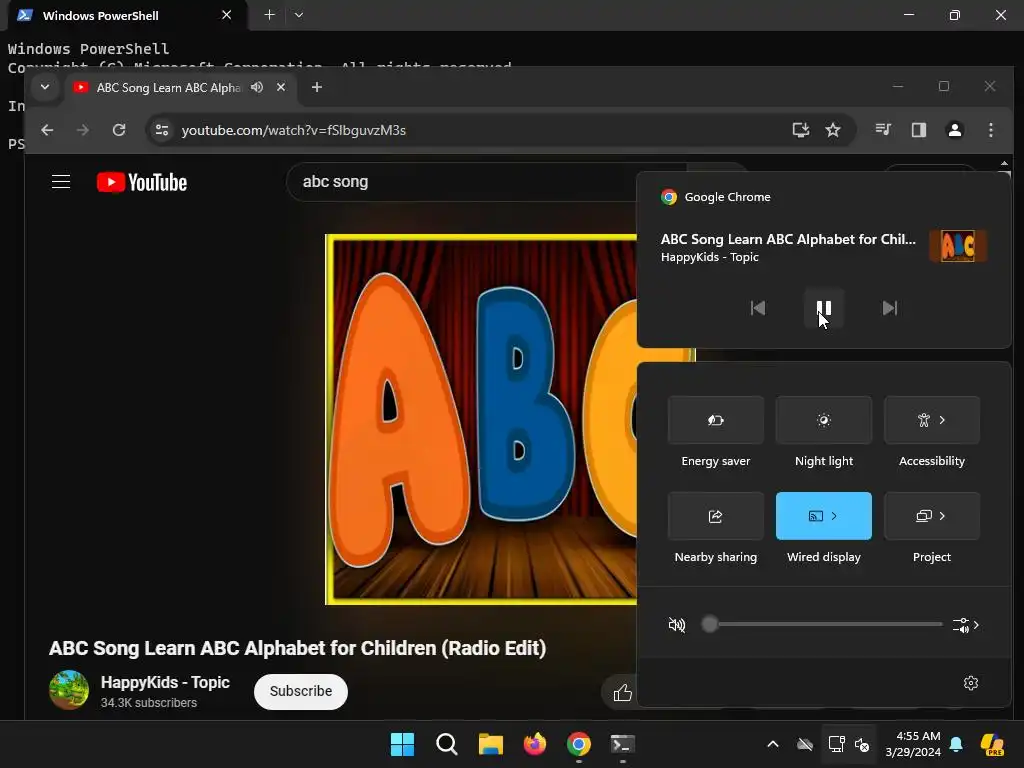1024x768 pixels.
Task: Open the terminal profiles dropdown
Action: (298, 15)
